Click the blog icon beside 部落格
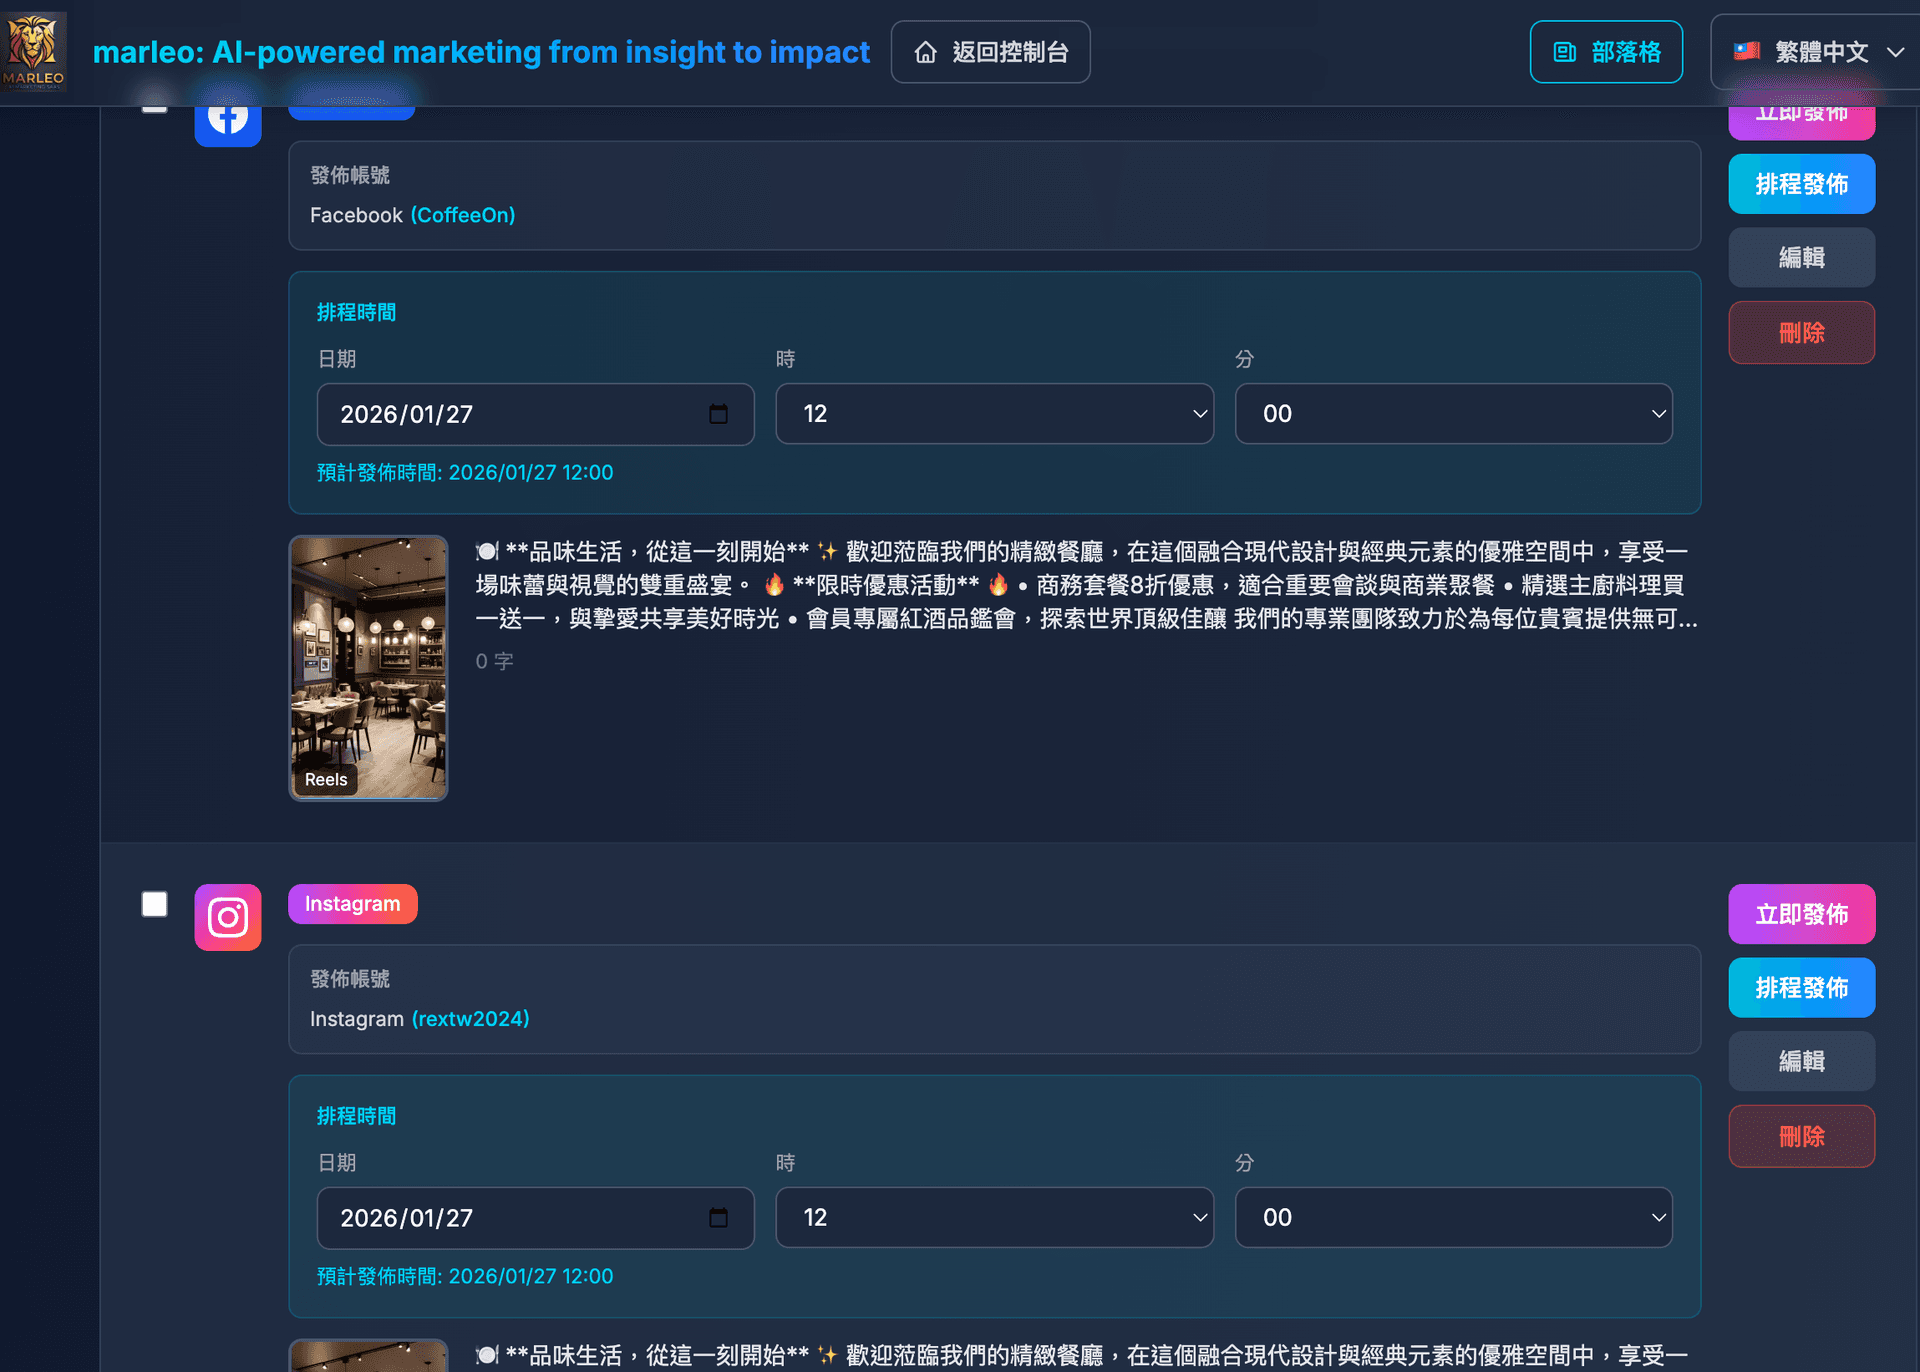The height and width of the screenshot is (1372, 1920). 1565,52
